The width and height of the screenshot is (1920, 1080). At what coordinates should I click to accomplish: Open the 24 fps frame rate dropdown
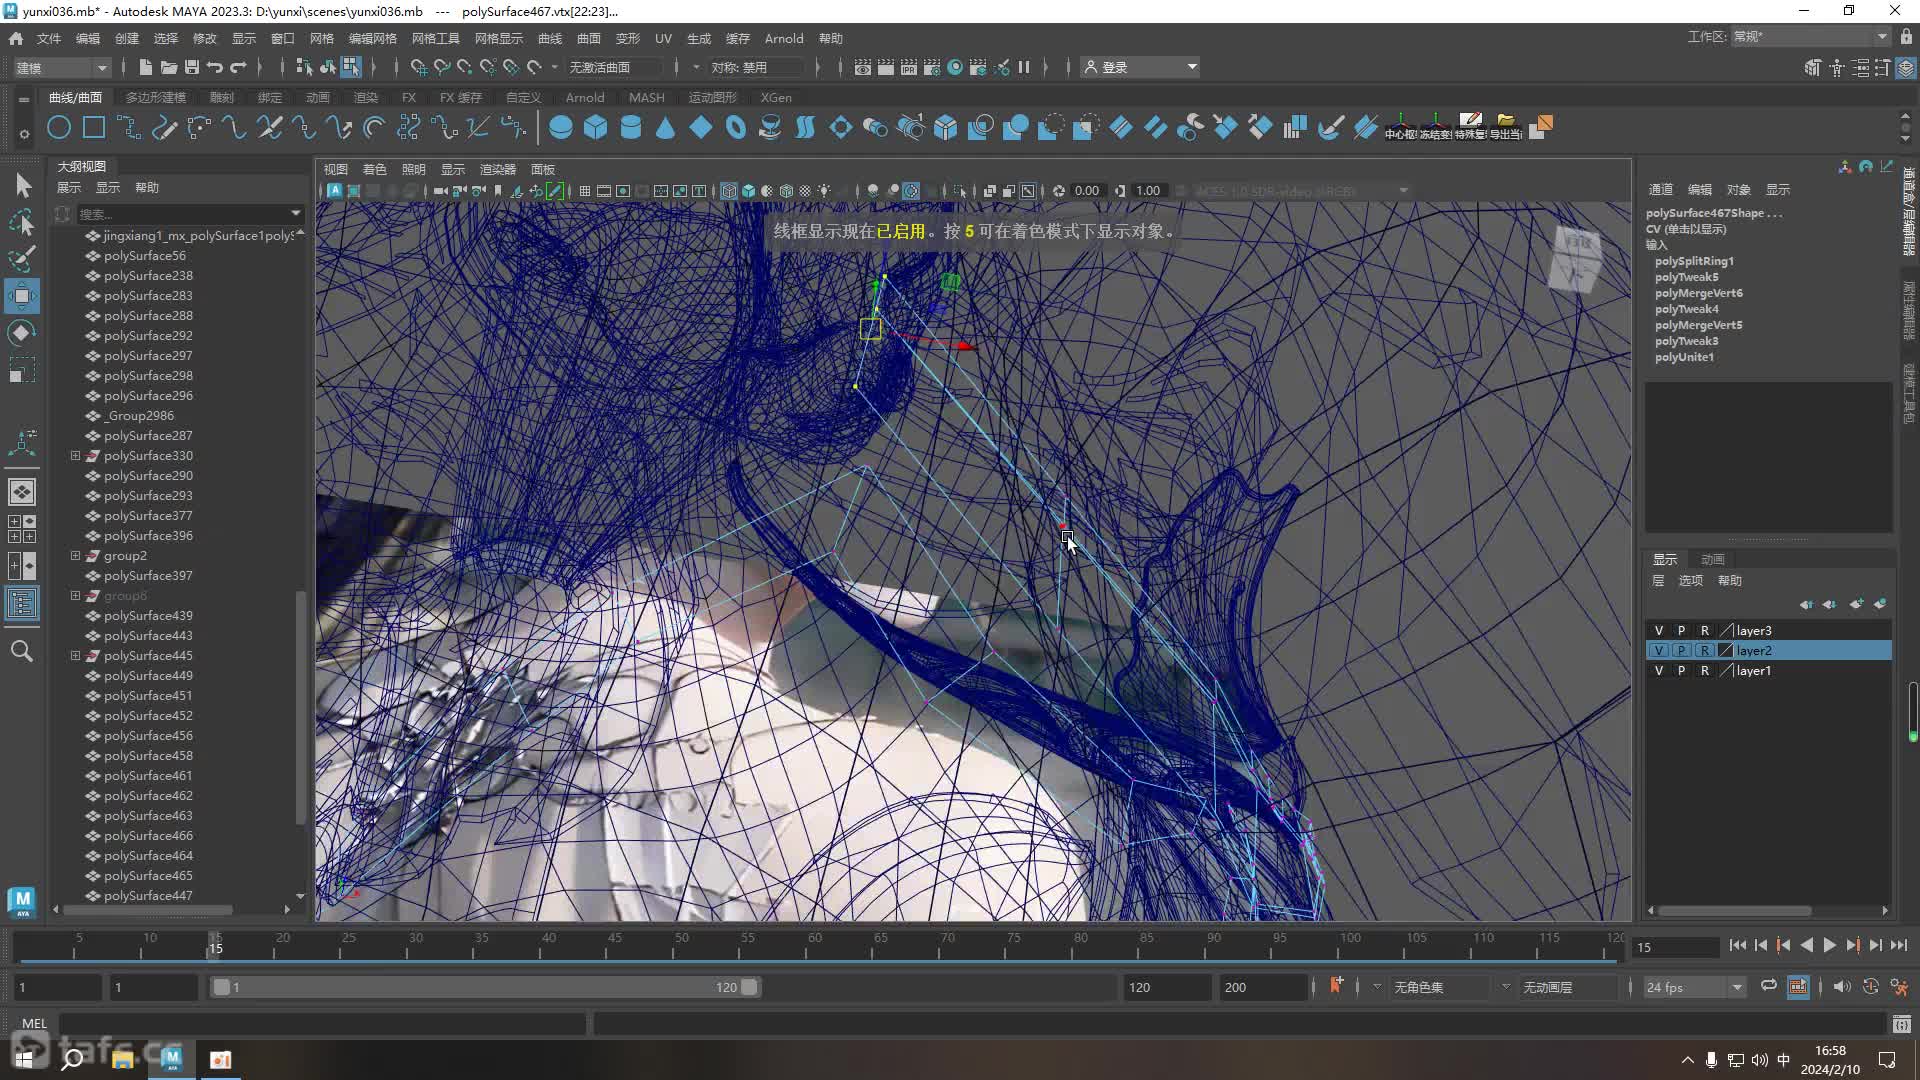click(x=1694, y=987)
